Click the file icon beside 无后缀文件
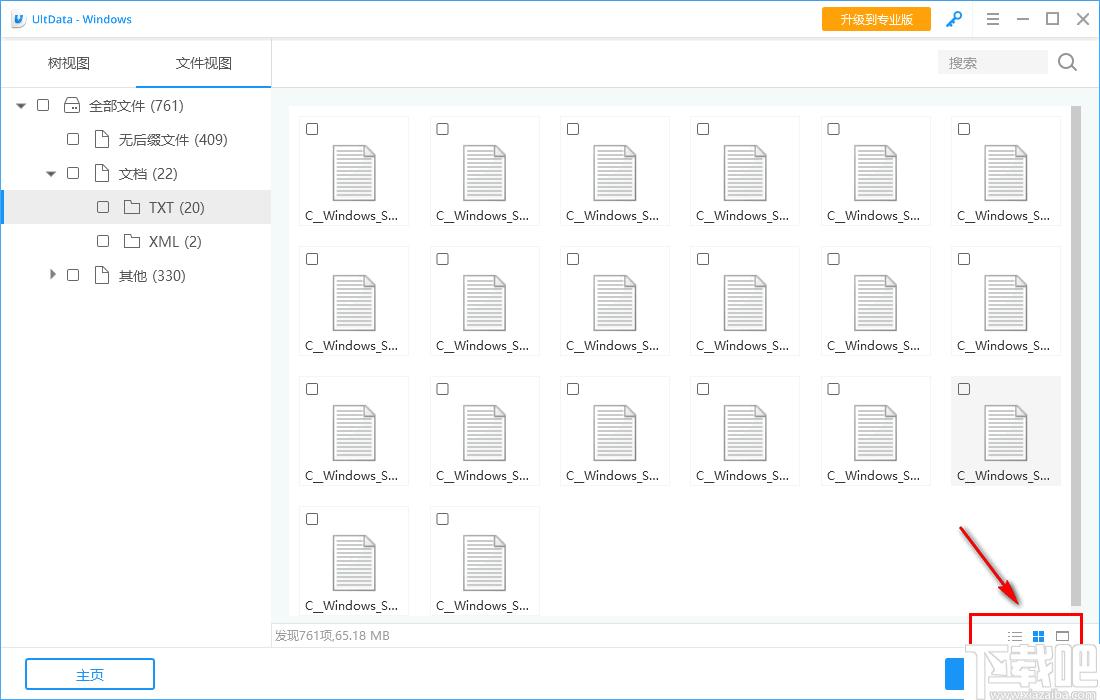Image resolution: width=1100 pixels, height=700 pixels. coord(102,139)
